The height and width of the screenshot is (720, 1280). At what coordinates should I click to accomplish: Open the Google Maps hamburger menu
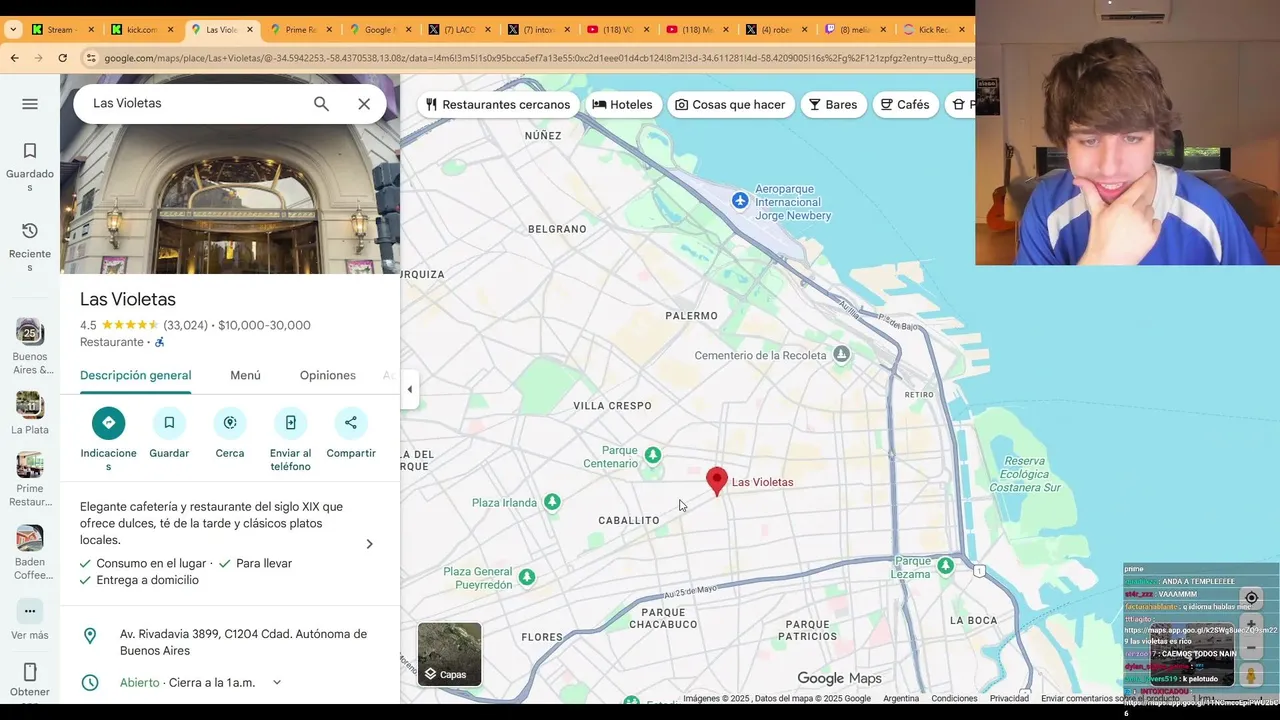[x=30, y=104]
